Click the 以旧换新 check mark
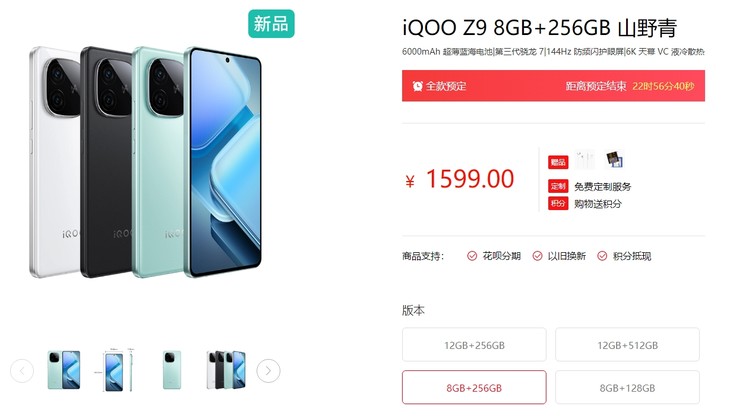The image size is (730, 416). pyautogui.click(x=537, y=256)
